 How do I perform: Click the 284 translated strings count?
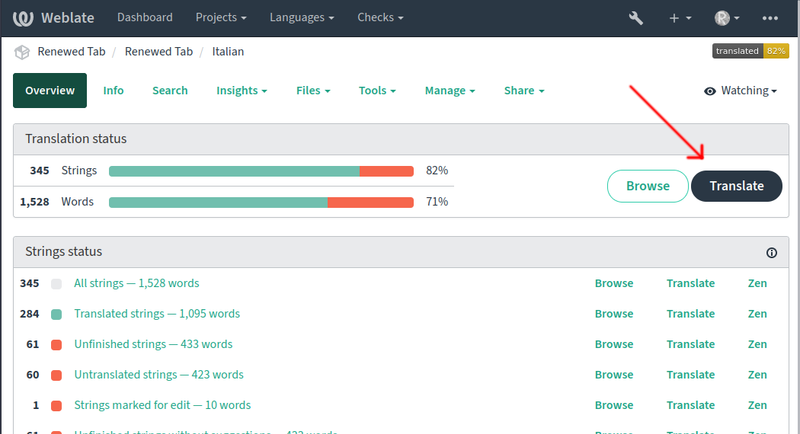tap(30, 314)
